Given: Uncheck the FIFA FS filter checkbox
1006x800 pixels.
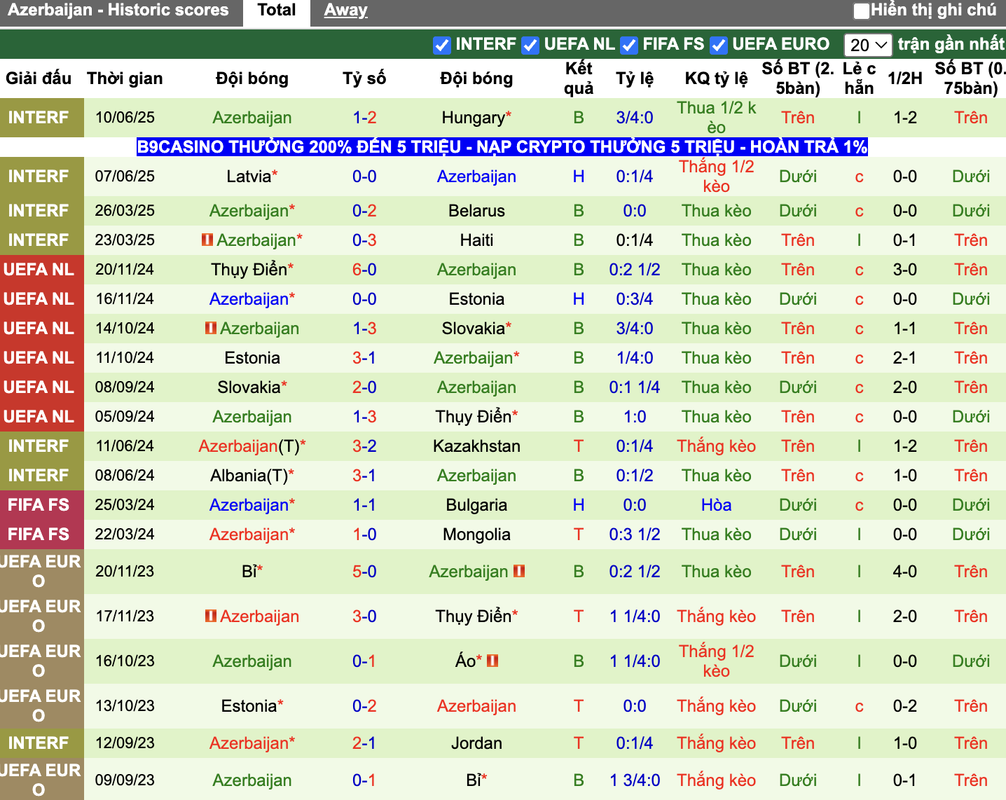Looking at the screenshot, I should click(629, 45).
